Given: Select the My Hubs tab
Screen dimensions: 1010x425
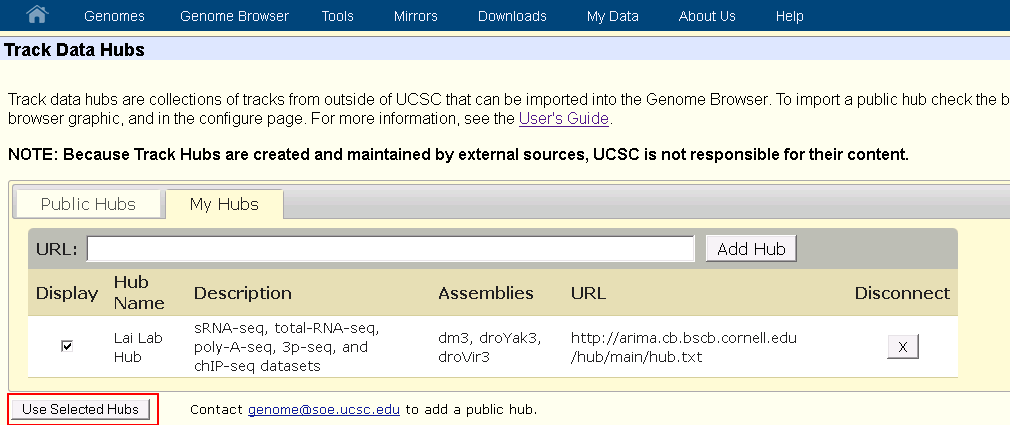Looking at the screenshot, I should tap(224, 204).
